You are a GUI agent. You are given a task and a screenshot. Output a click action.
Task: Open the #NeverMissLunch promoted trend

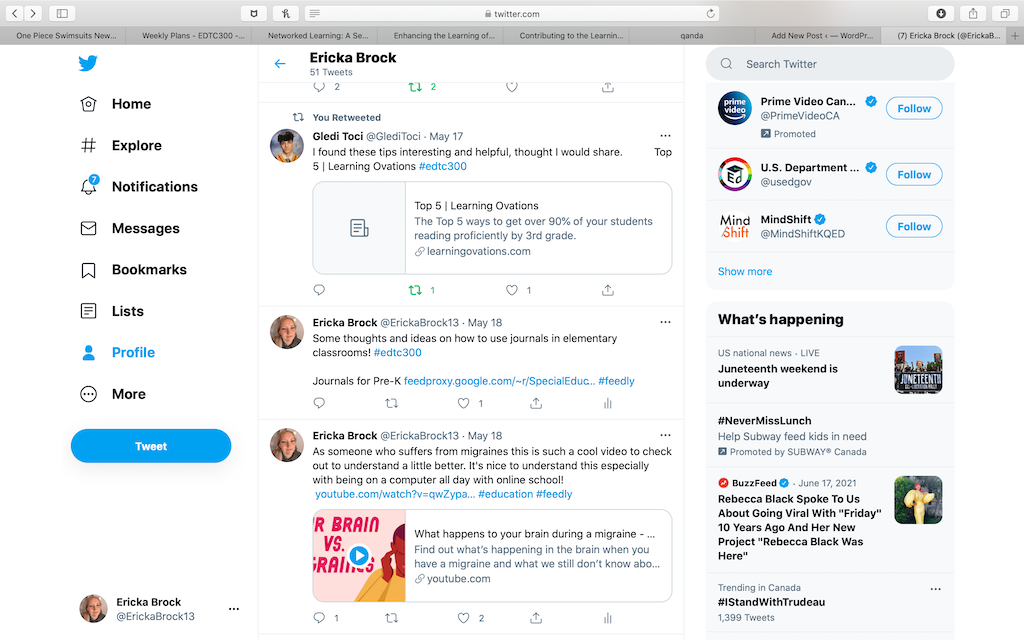(x=829, y=436)
